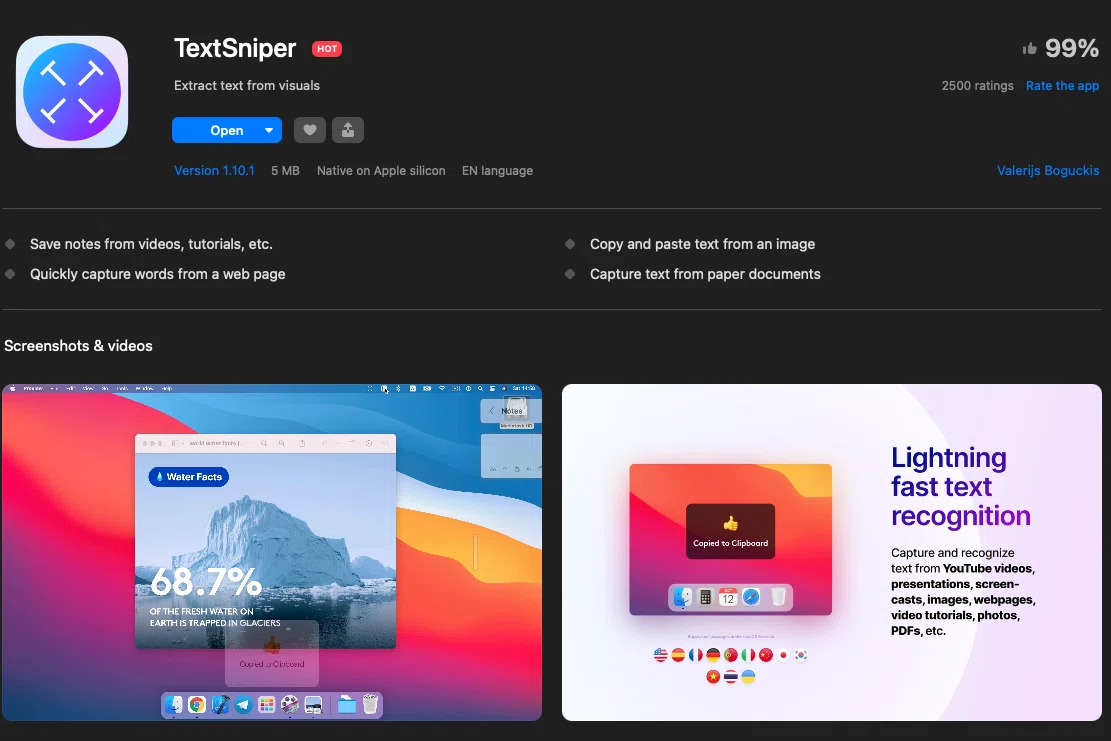This screenshot has height=741, width=1111.
Task: Click the Rate the app link
Action: tap(1062, 86)
